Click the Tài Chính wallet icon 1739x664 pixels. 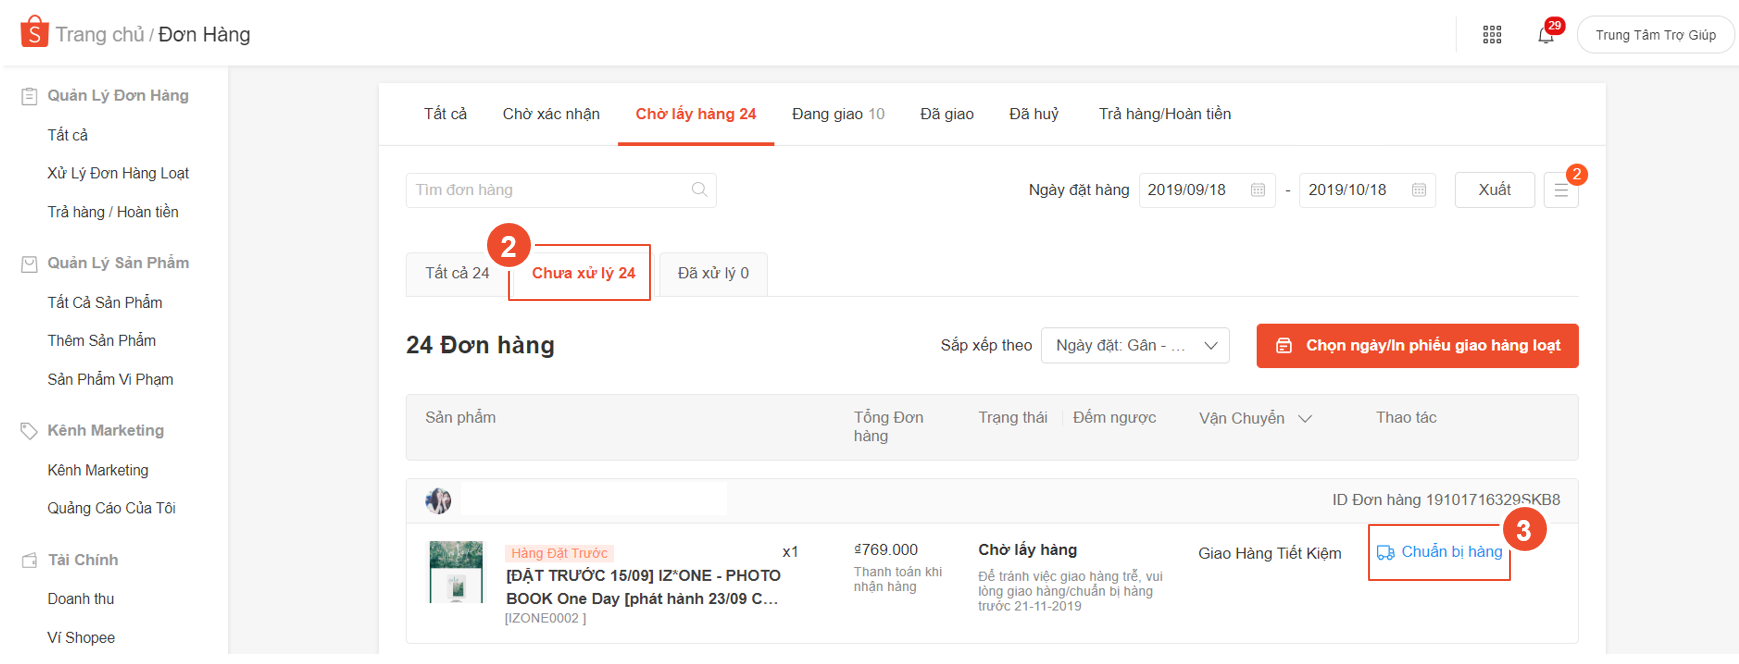click(x=29, y=561)
